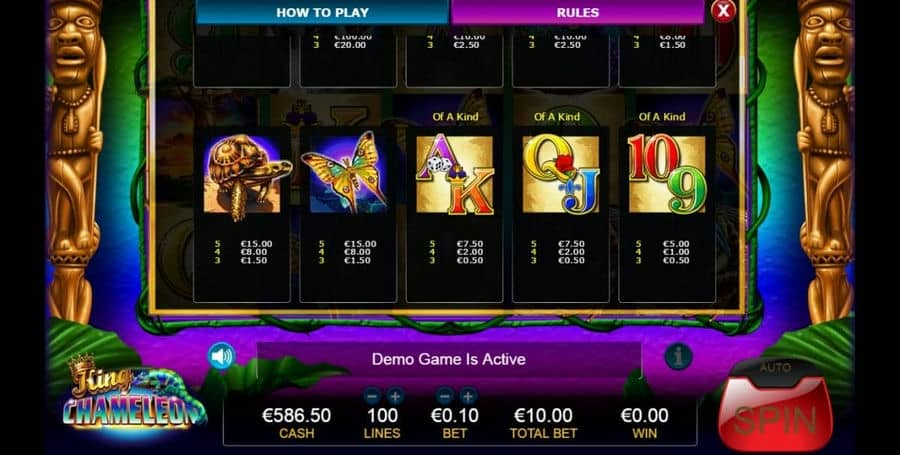
Task: Toggle AUTO spin above the SPIN button
Action: coord(775,367)
